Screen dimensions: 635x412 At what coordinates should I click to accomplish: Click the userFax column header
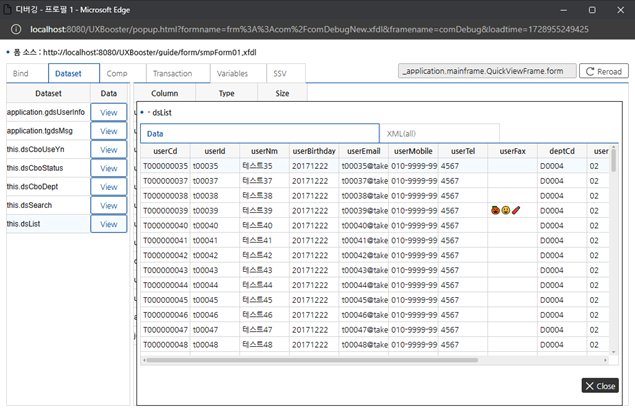tap(512, 151)
